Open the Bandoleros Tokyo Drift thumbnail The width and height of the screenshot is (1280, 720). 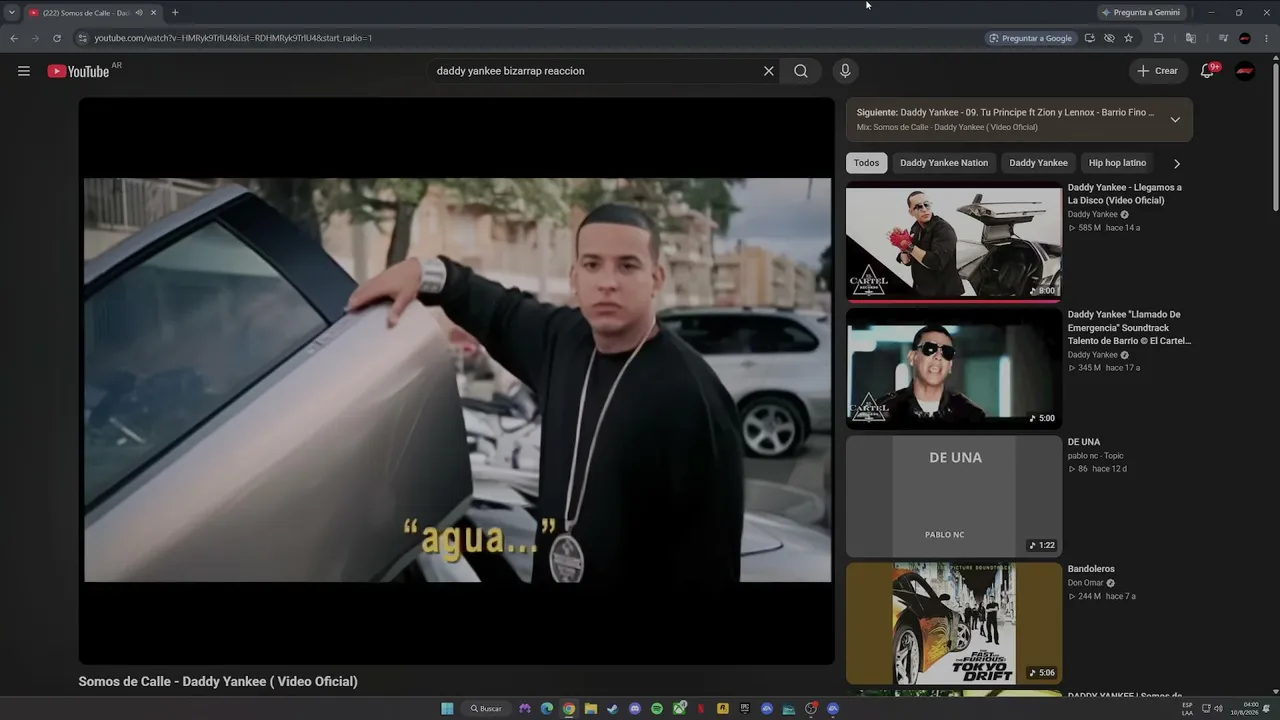click(954, 623)
